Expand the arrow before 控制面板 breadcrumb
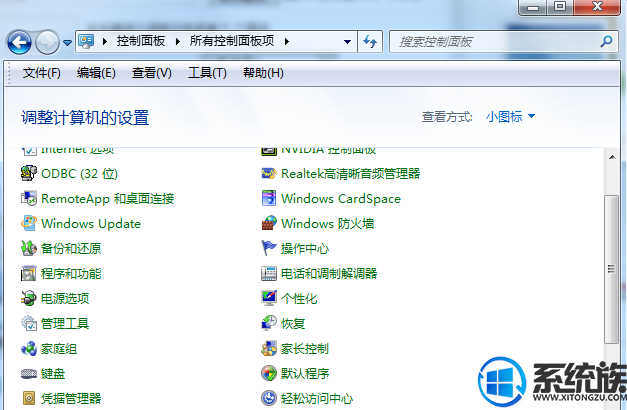The image size is (627, 410). pos(105,41)
